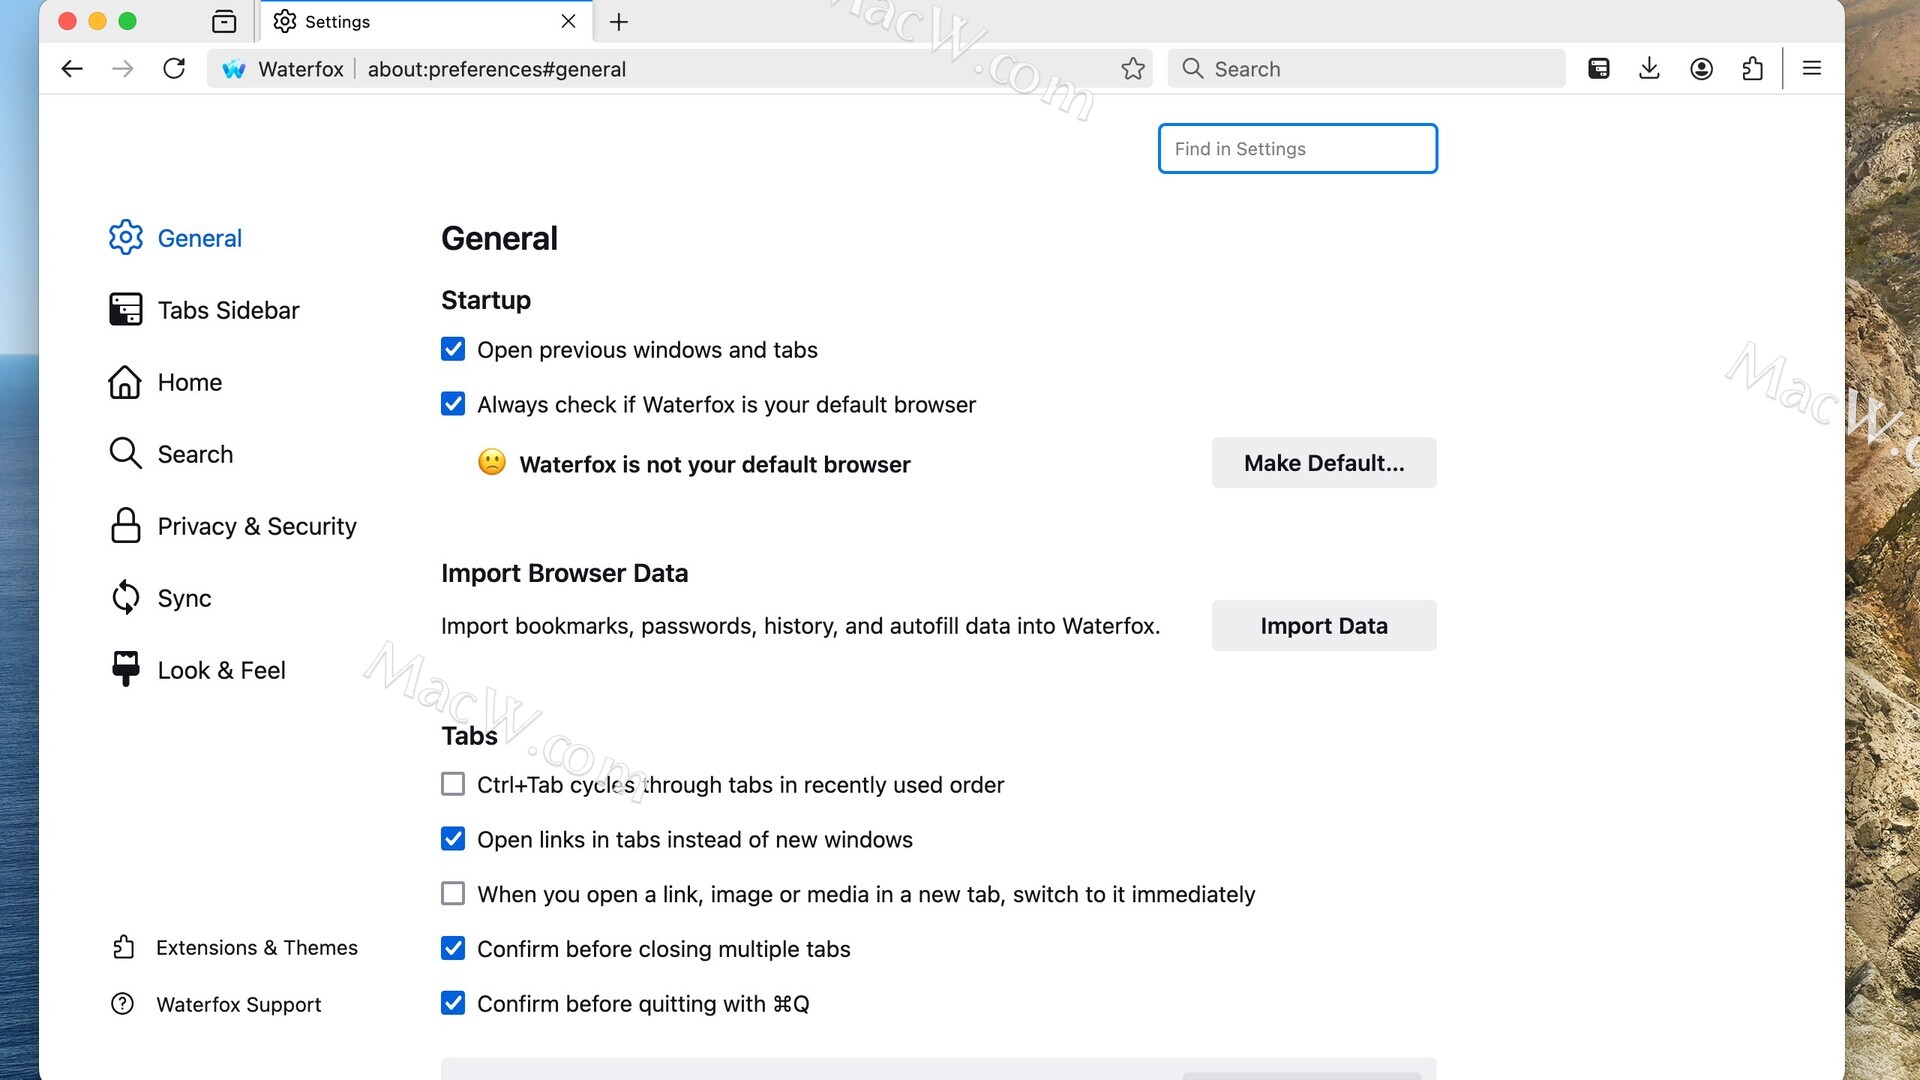1920x1080 pixels.
Task: Open the General settings category
Action: point(199,238)
